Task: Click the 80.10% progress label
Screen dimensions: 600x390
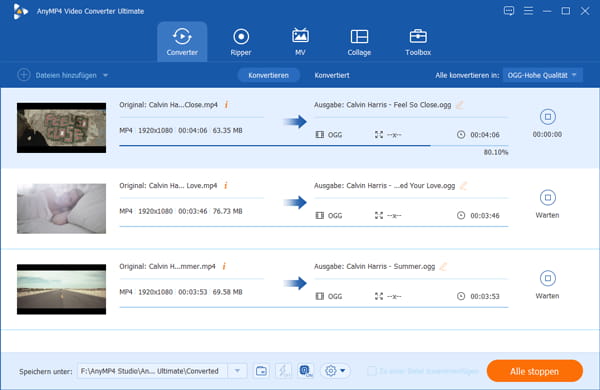Action: pos(496,152)
